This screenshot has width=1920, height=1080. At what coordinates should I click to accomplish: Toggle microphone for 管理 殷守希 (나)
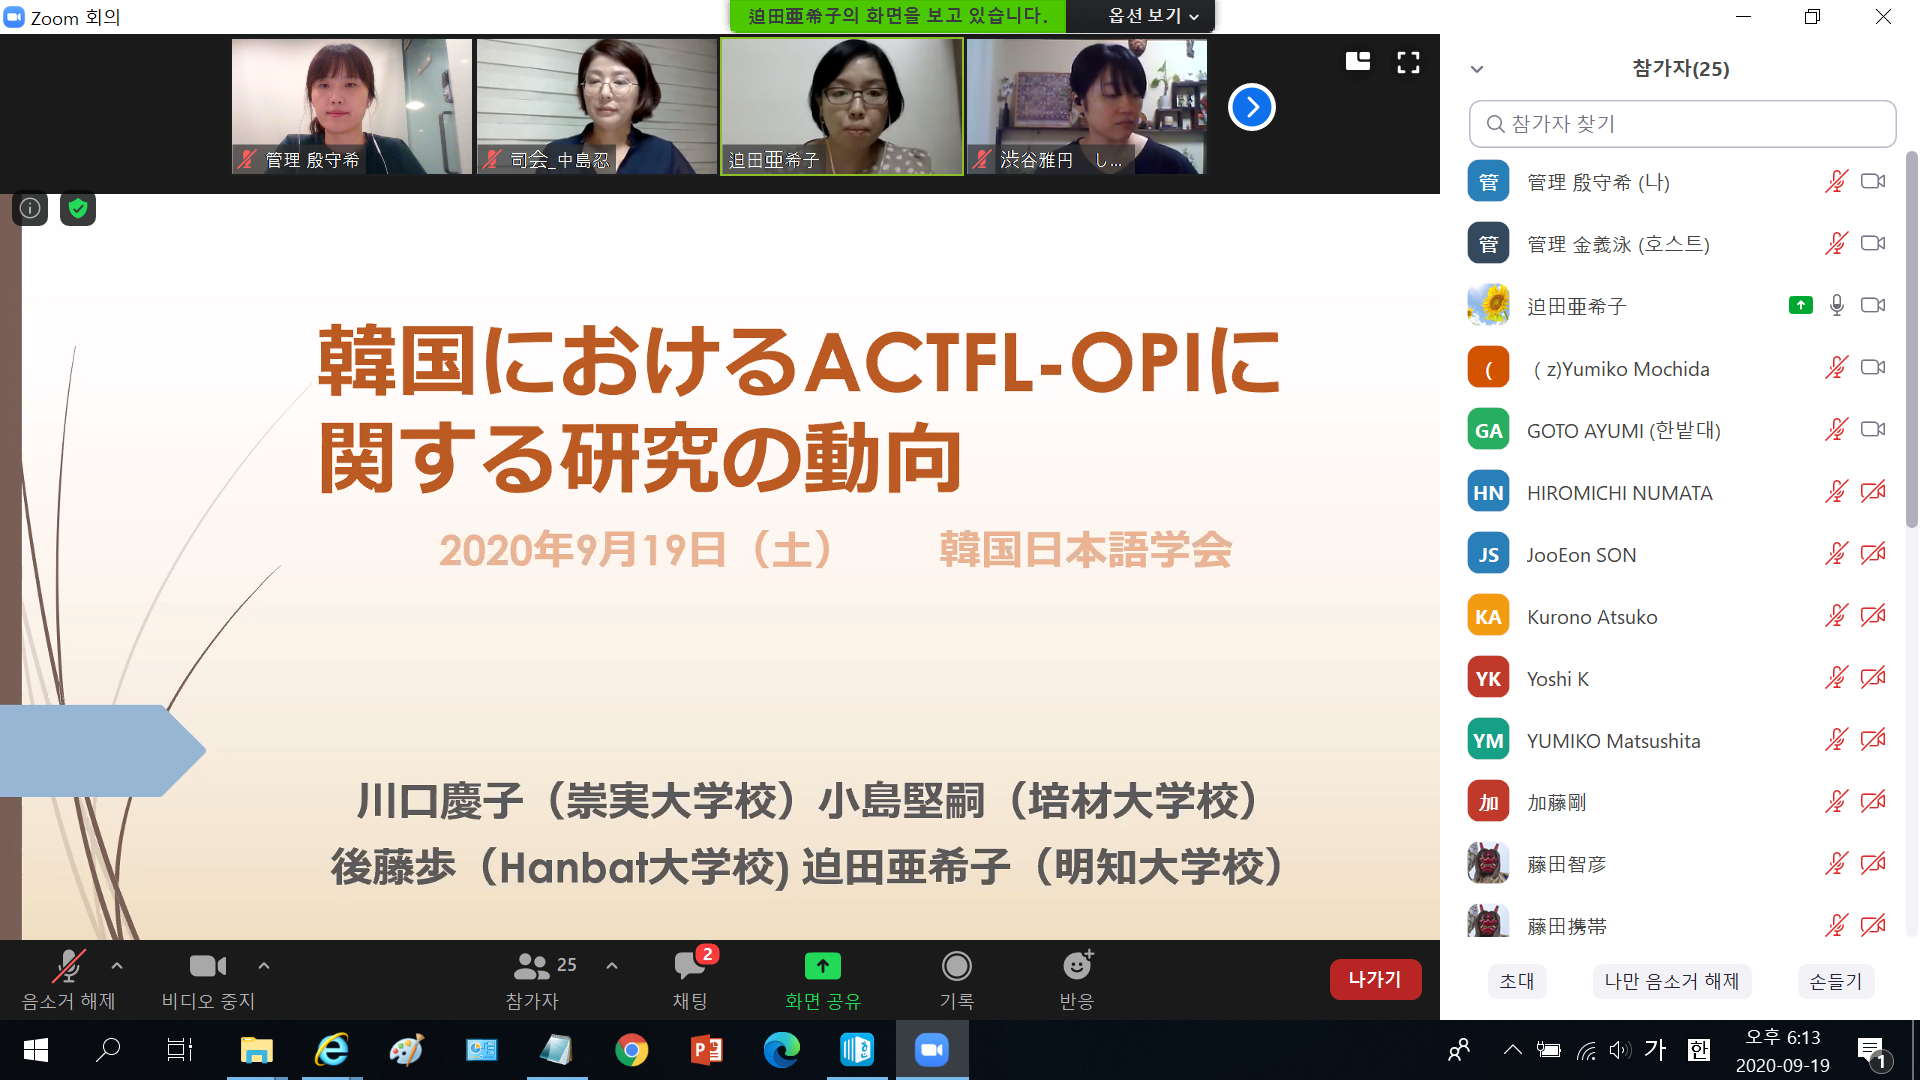click(1836, 182)
